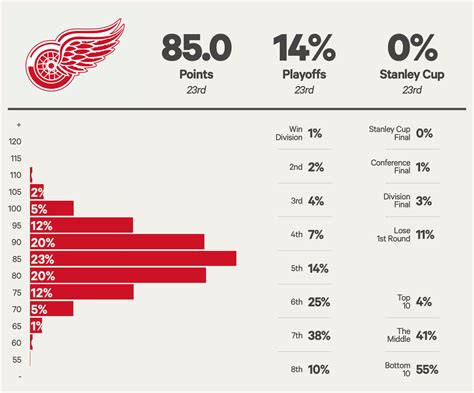This screenshot has width=474, height=393.
Task: Select the Lose 1st Round 11% row
Action: 412,234
